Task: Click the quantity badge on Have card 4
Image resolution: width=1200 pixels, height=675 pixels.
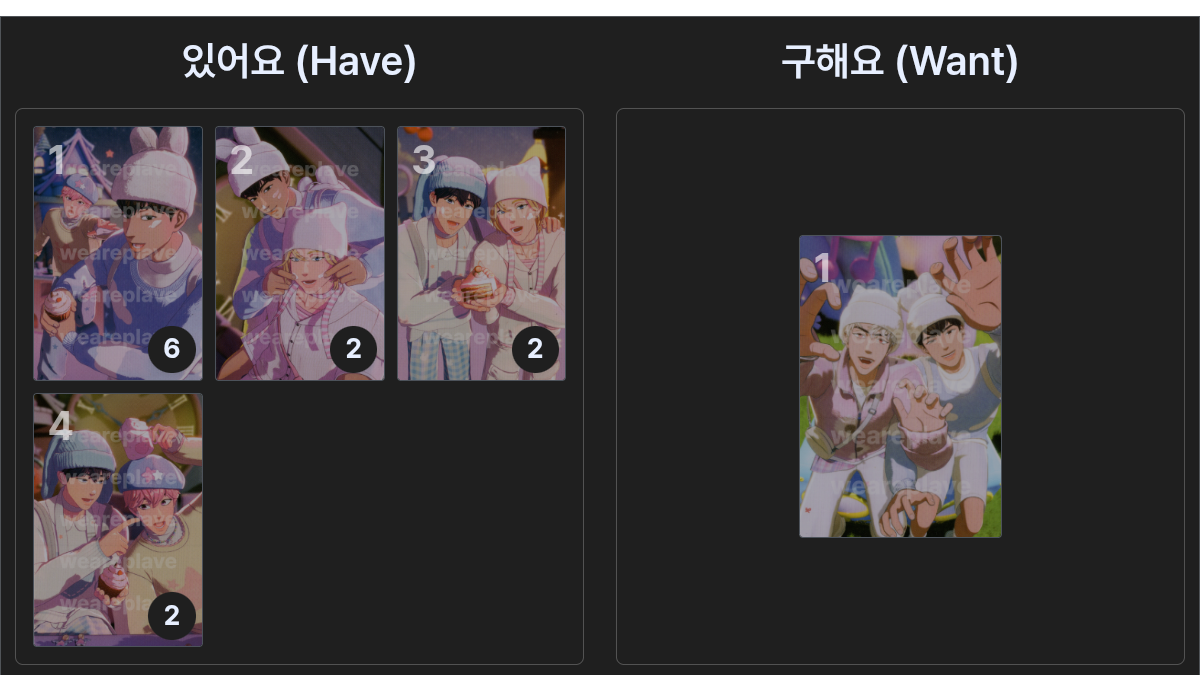Action: point(172,616)
